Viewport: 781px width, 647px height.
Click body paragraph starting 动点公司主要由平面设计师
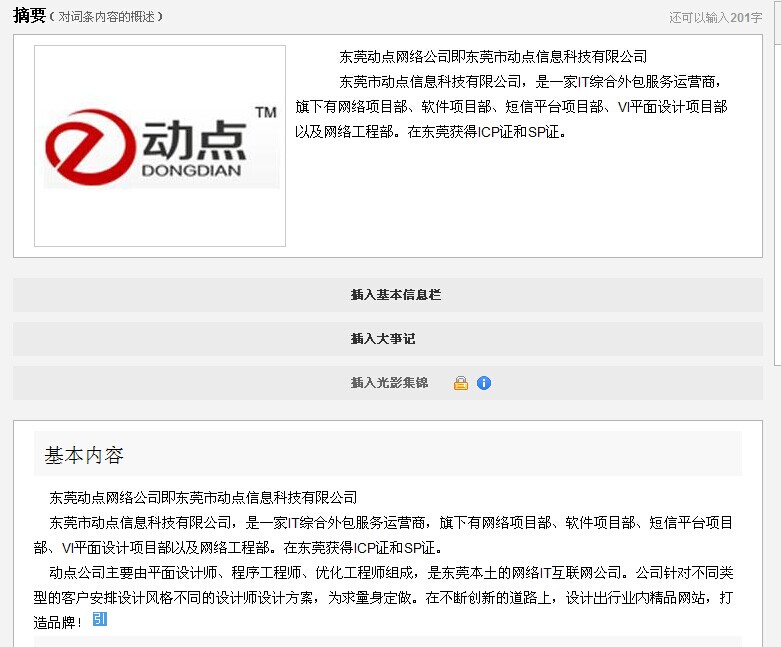click(x=383, y=597)
